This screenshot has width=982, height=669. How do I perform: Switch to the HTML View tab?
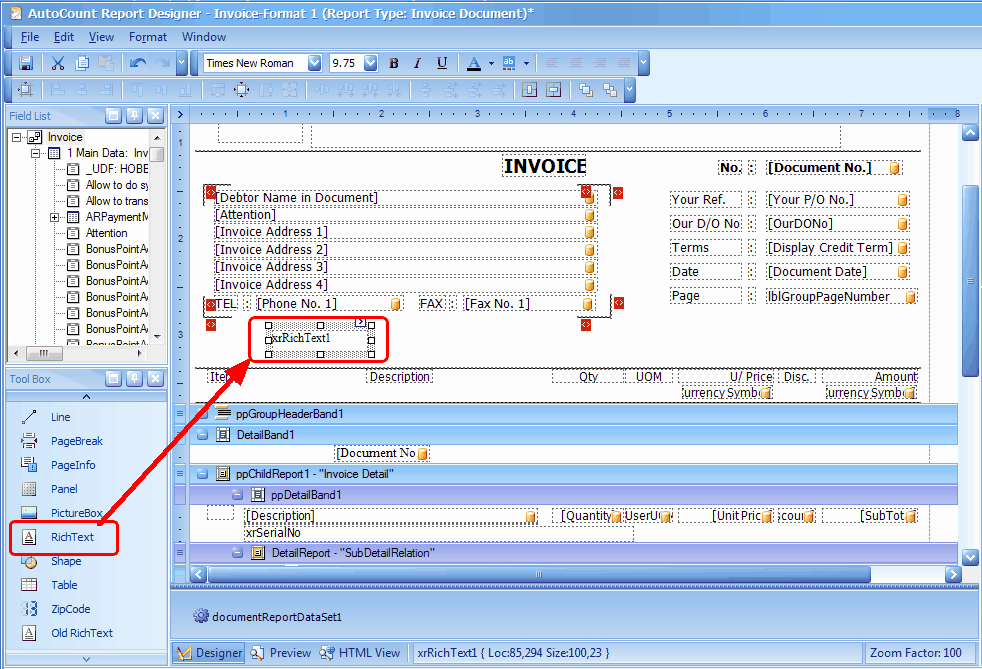pyautogui.click(x=359, y=653)
